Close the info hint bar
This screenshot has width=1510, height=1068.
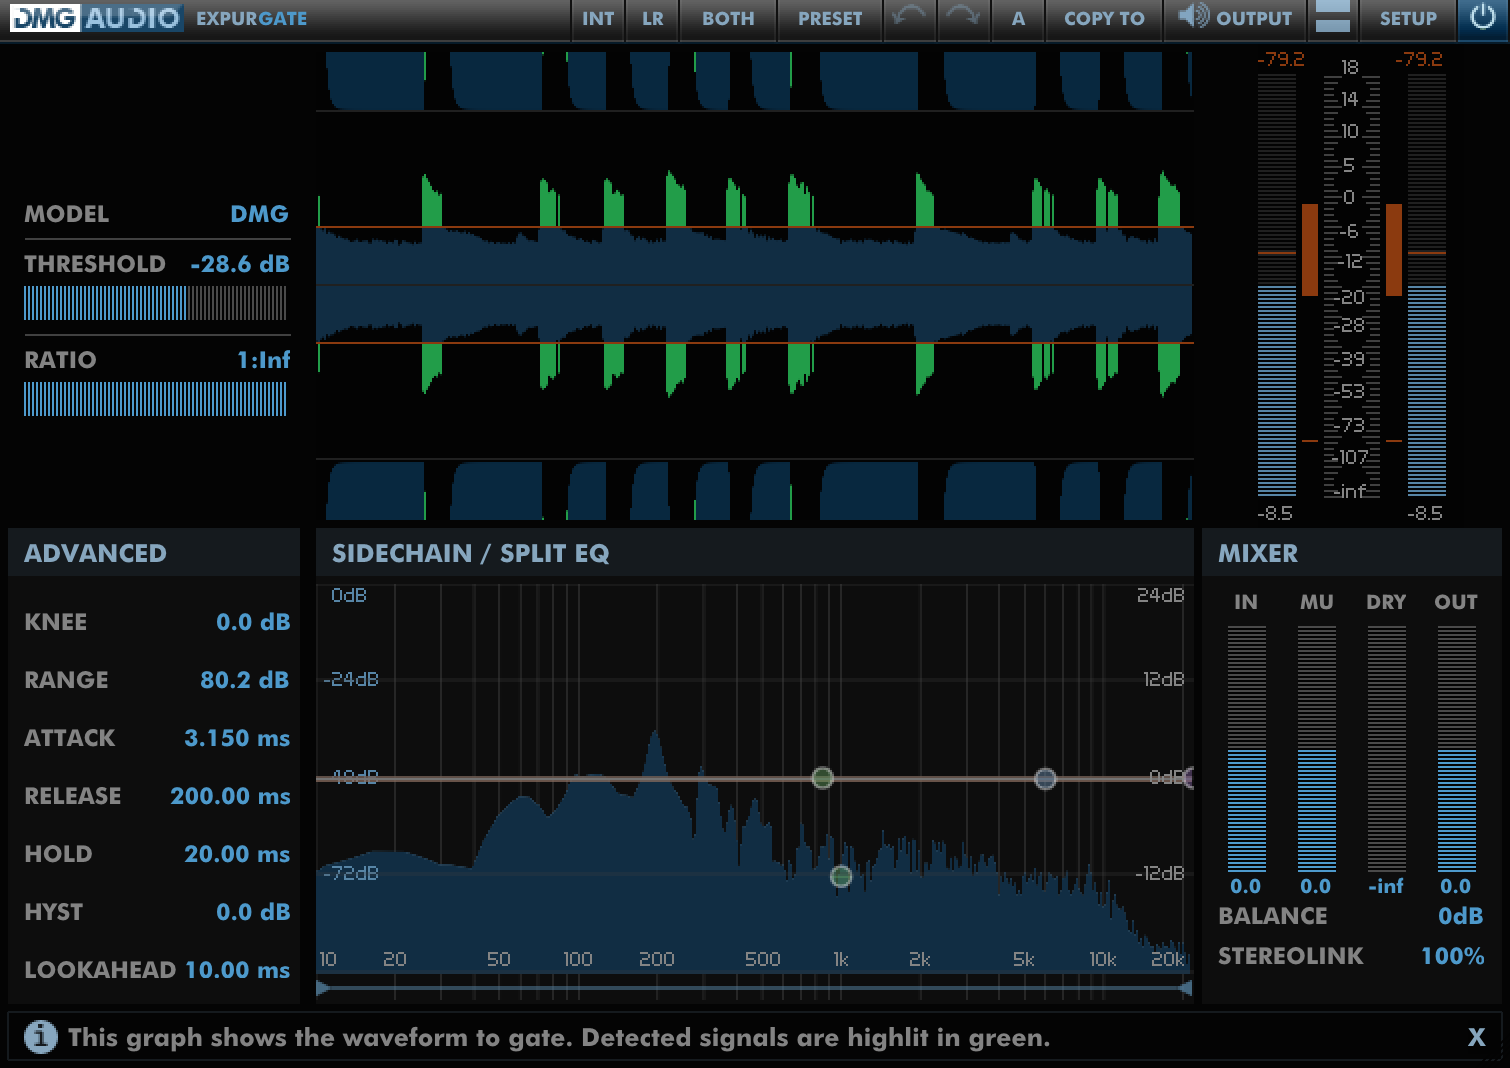[1476, 1038]
